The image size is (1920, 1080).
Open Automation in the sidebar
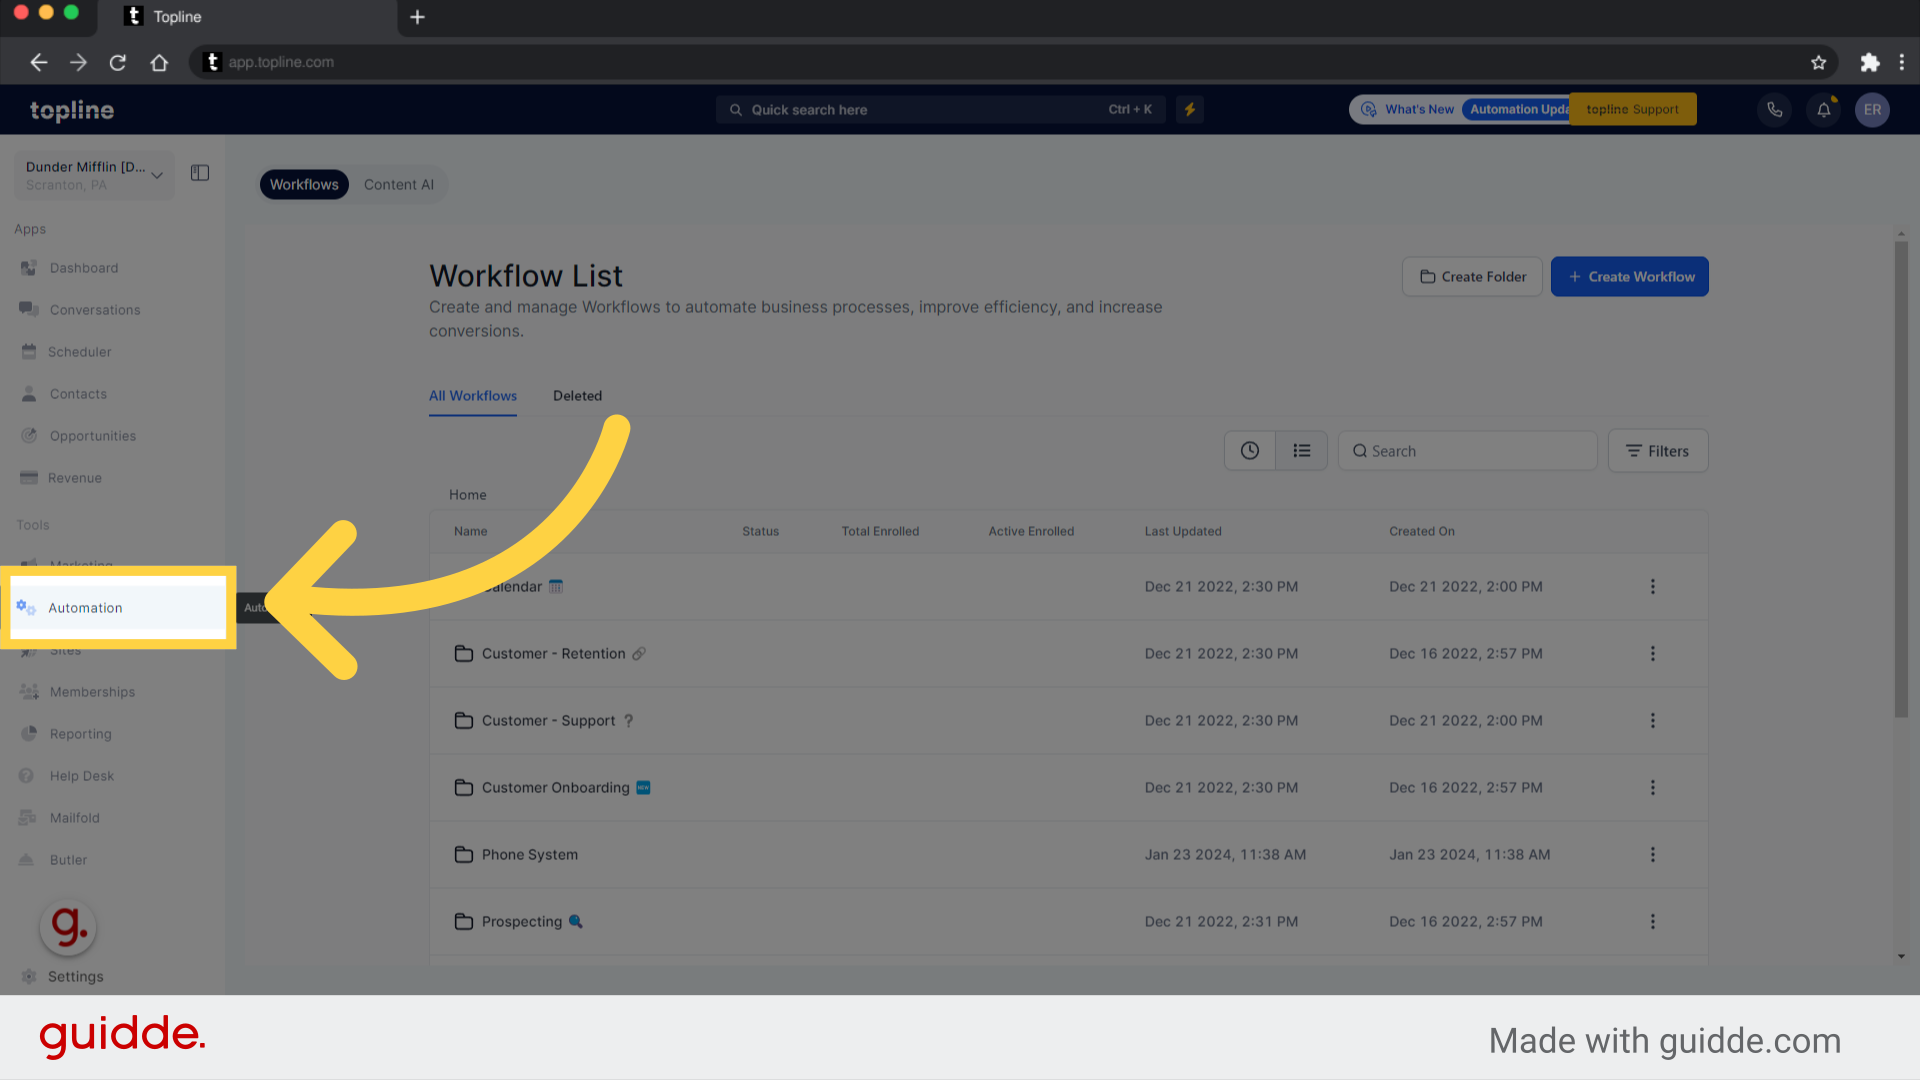pyautogui.click(x=118, y=608)
